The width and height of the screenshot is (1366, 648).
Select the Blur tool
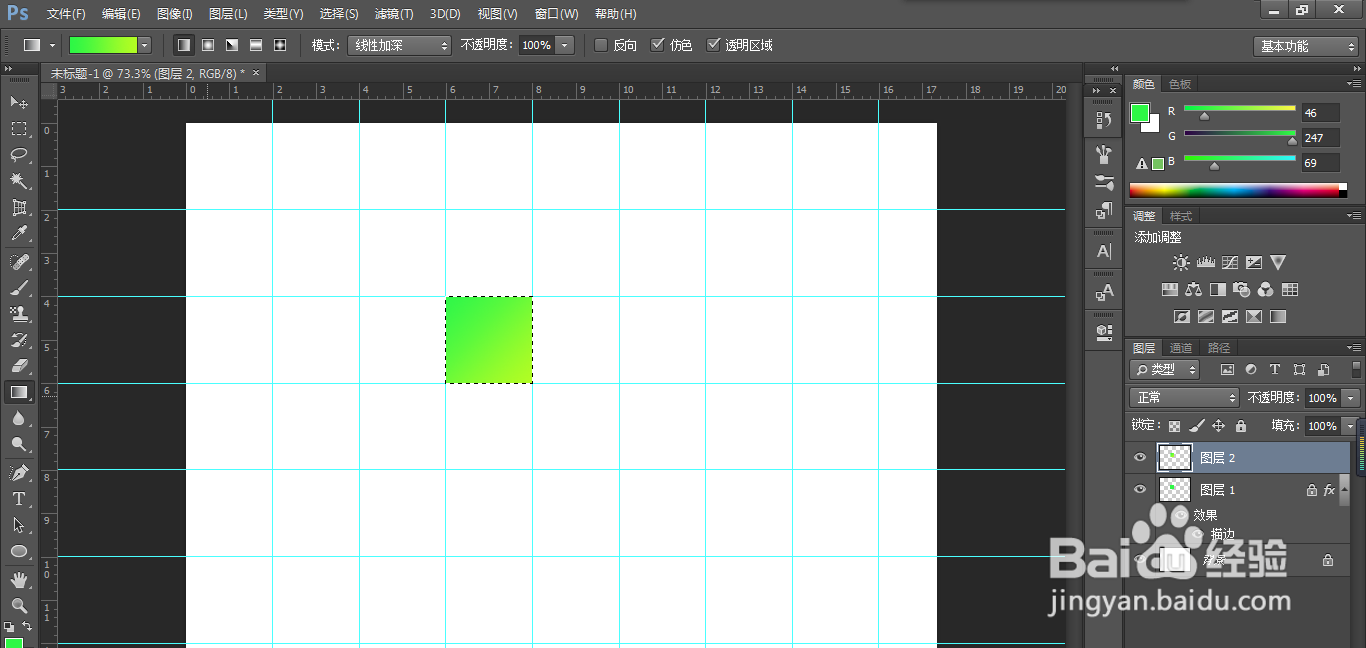coord(19,419)
